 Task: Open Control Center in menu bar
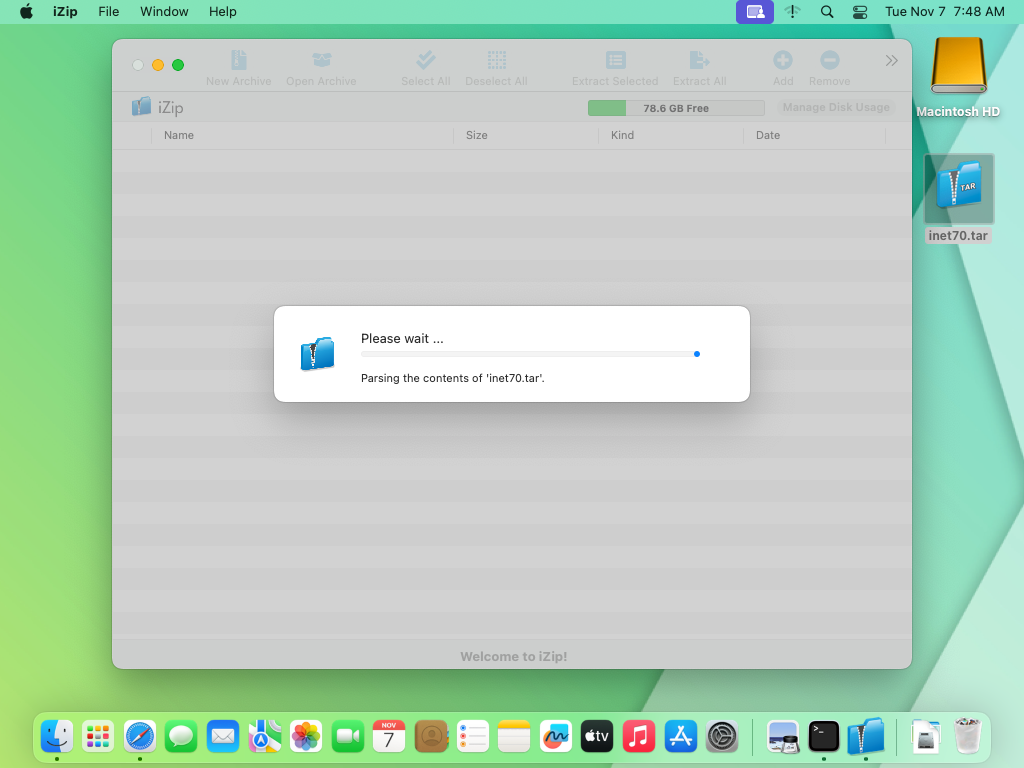click(x=860, y=12)
